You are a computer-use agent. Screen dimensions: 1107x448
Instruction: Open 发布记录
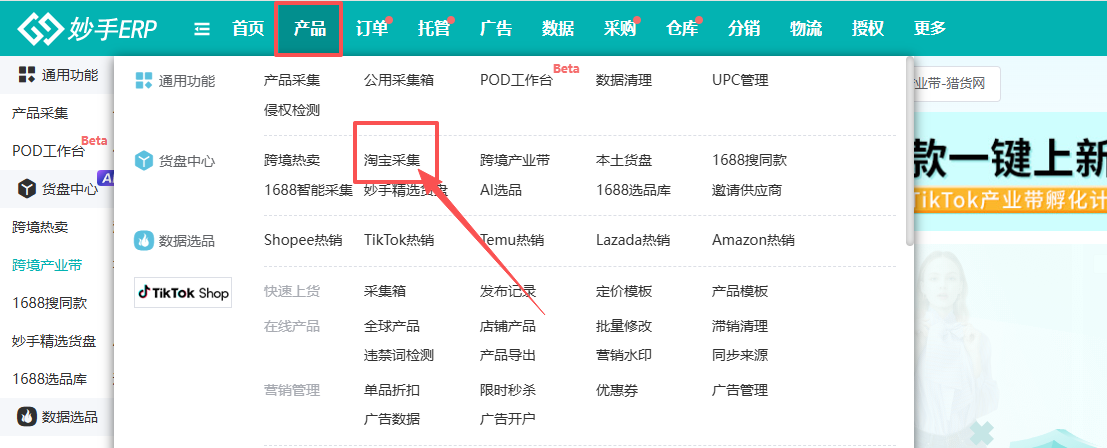[508, 291]
